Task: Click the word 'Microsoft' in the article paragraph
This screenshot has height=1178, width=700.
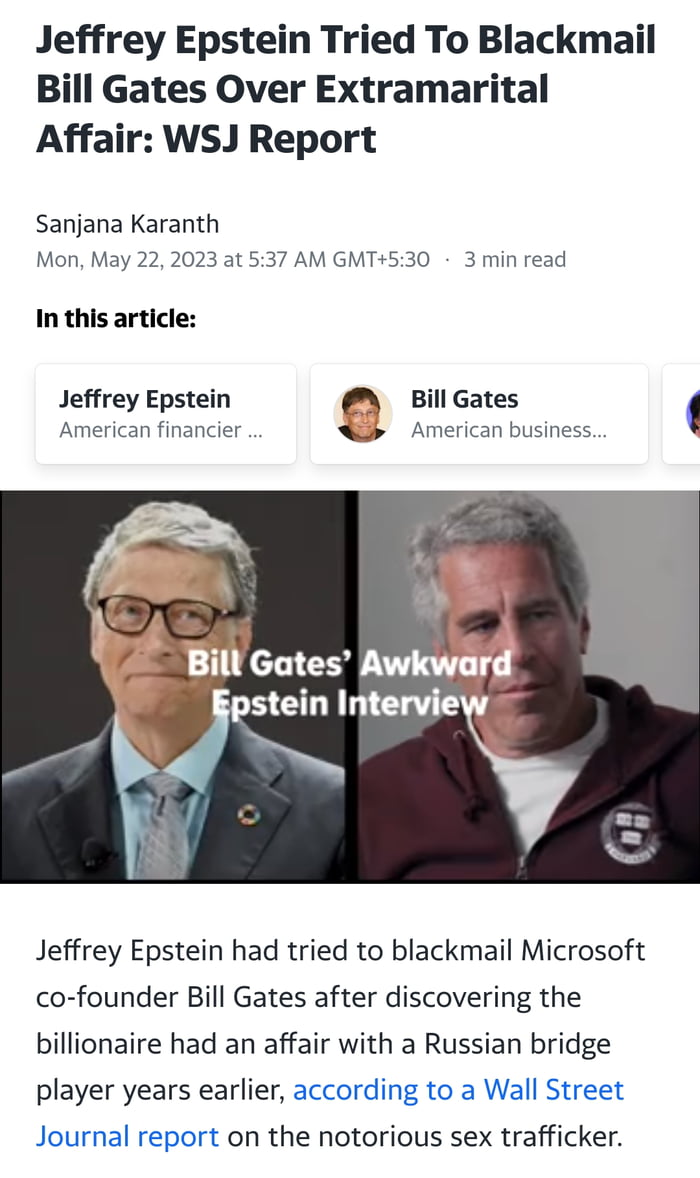Action: [583, 950]
